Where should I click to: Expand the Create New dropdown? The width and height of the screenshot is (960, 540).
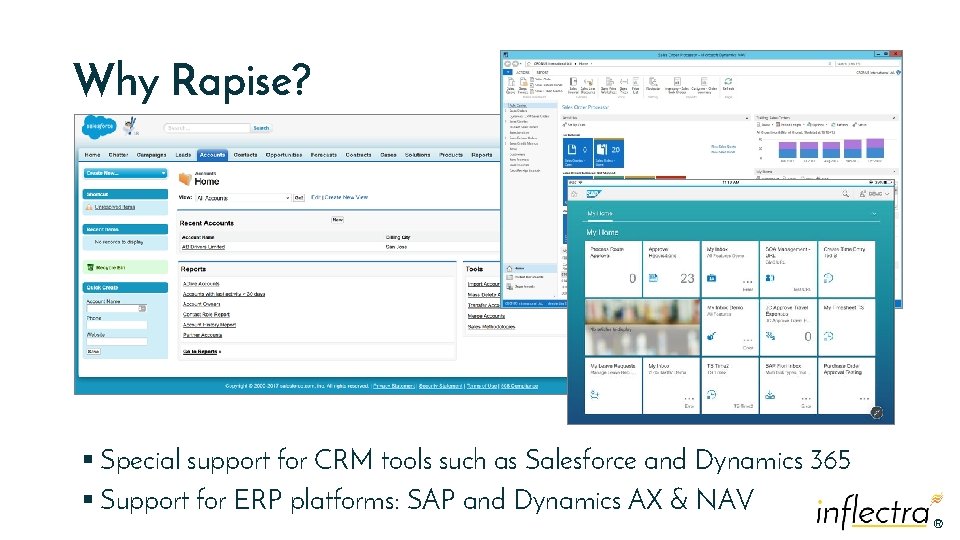coord(126,173)
